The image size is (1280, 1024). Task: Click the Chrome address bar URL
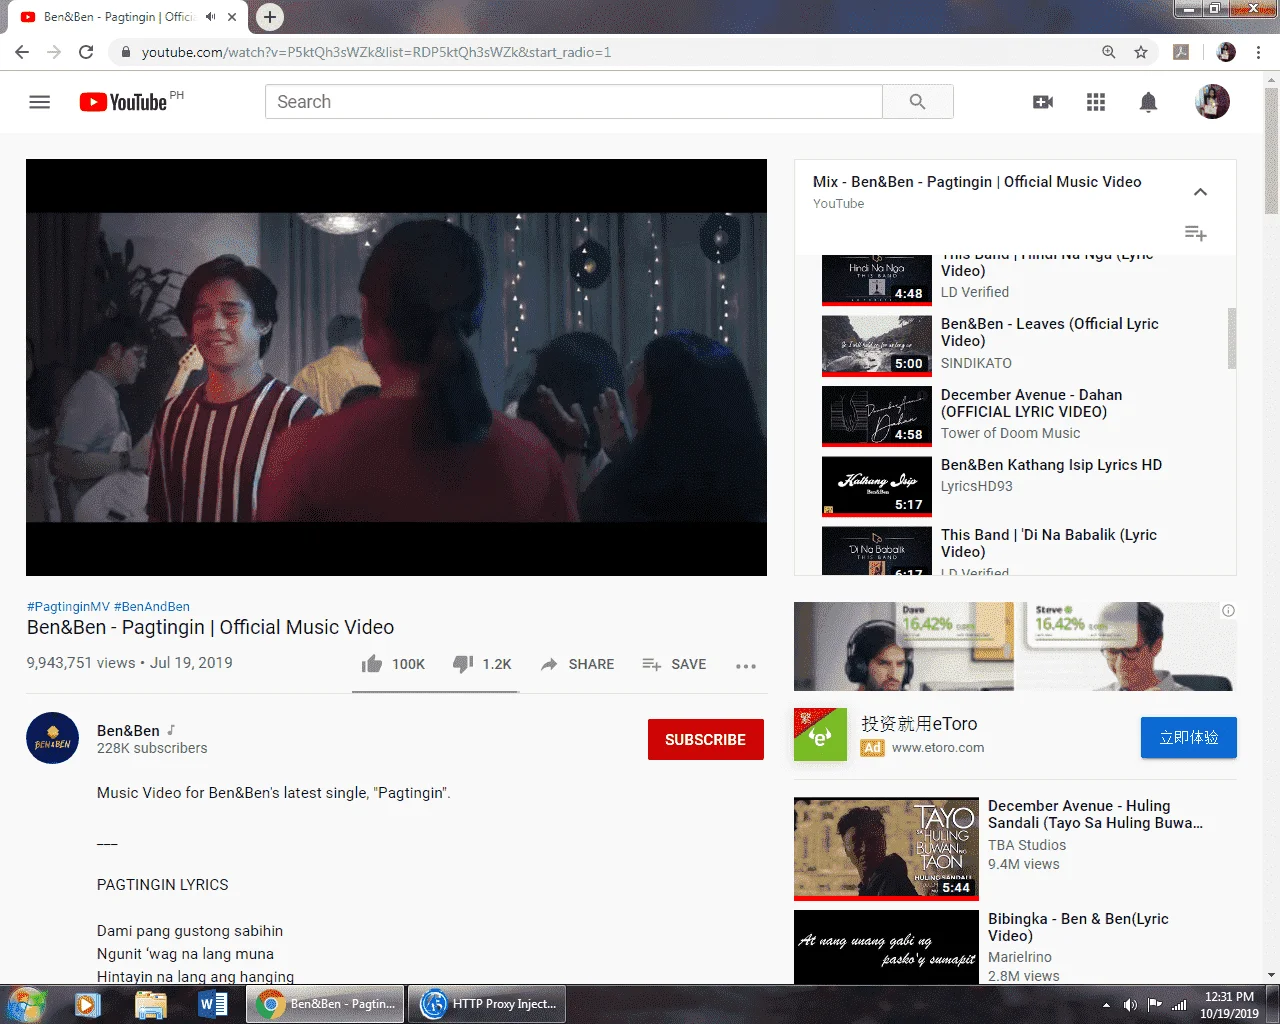click(376, 52)
